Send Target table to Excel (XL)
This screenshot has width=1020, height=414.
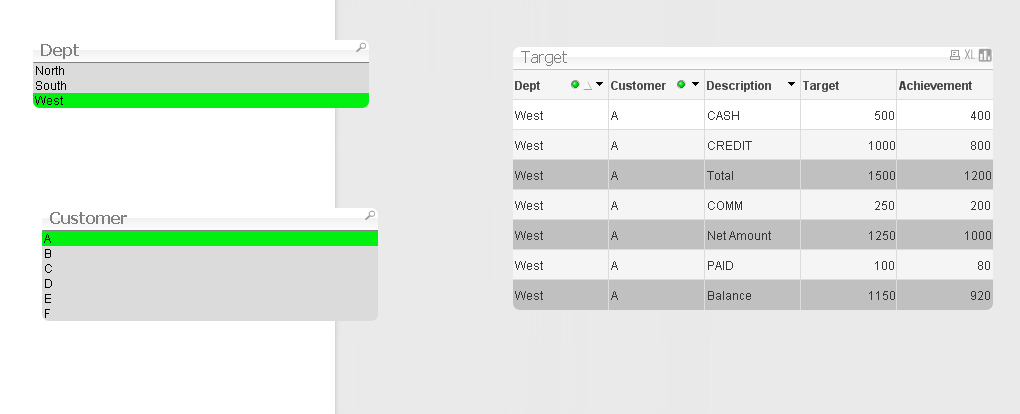point(969,55)
